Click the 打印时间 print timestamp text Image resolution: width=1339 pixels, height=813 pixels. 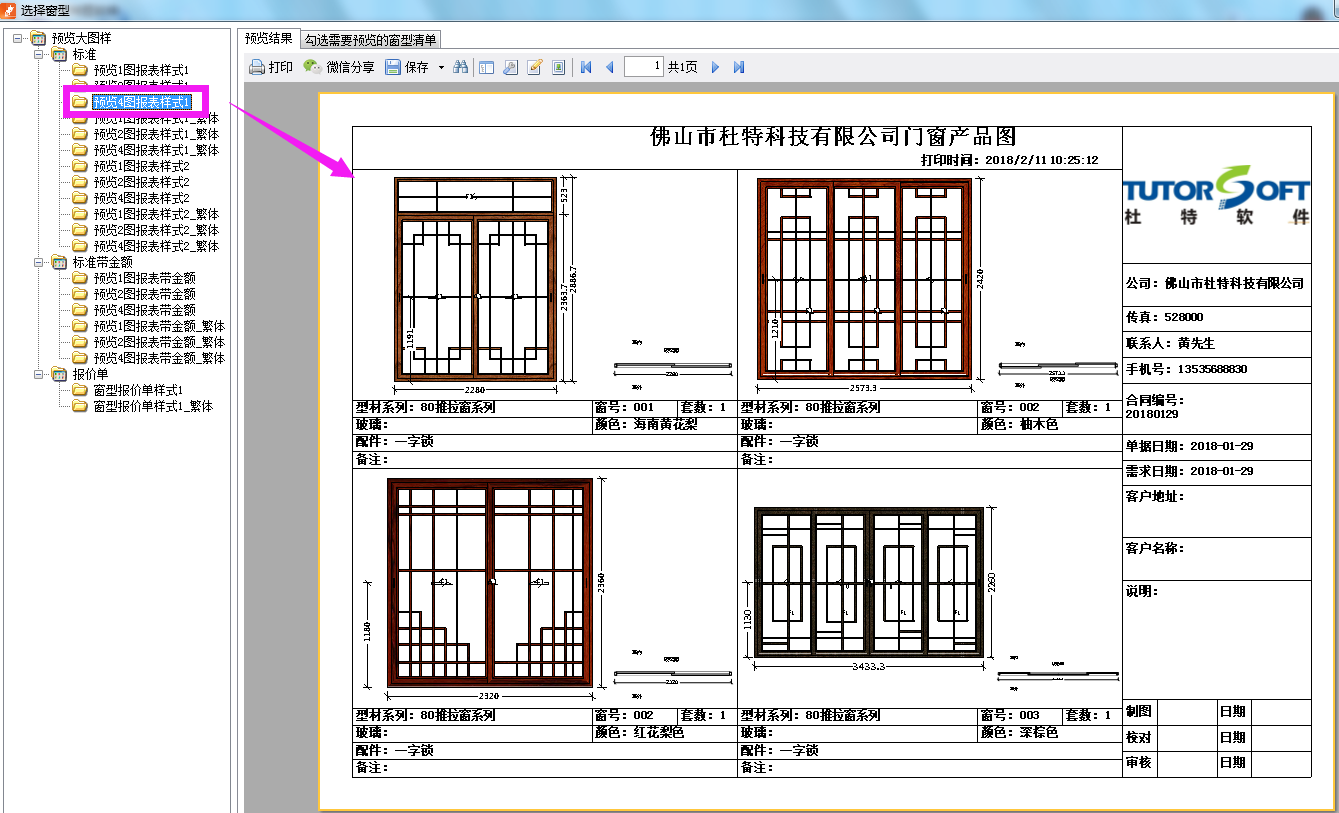pos(1009,160)
